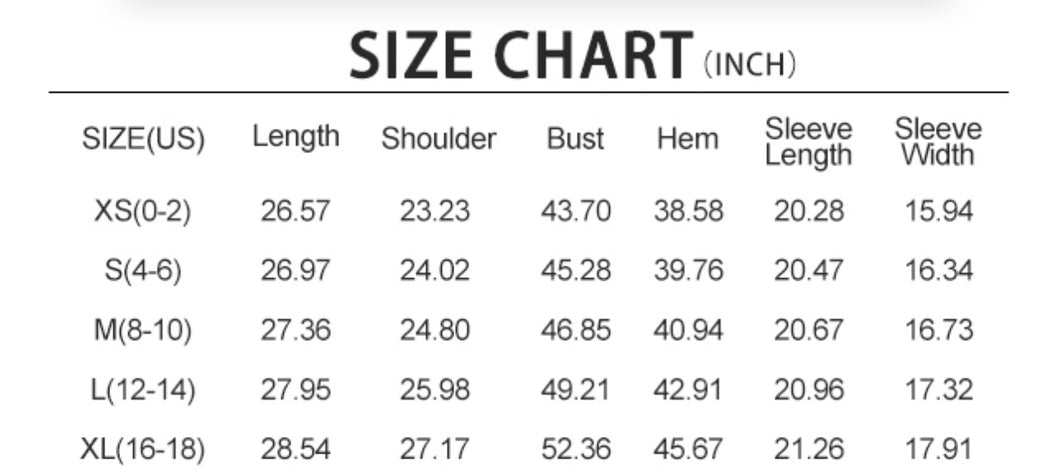Click the L(12-14) size row label
Viewport: 1060px width, 475px height.
pos(143,390)
